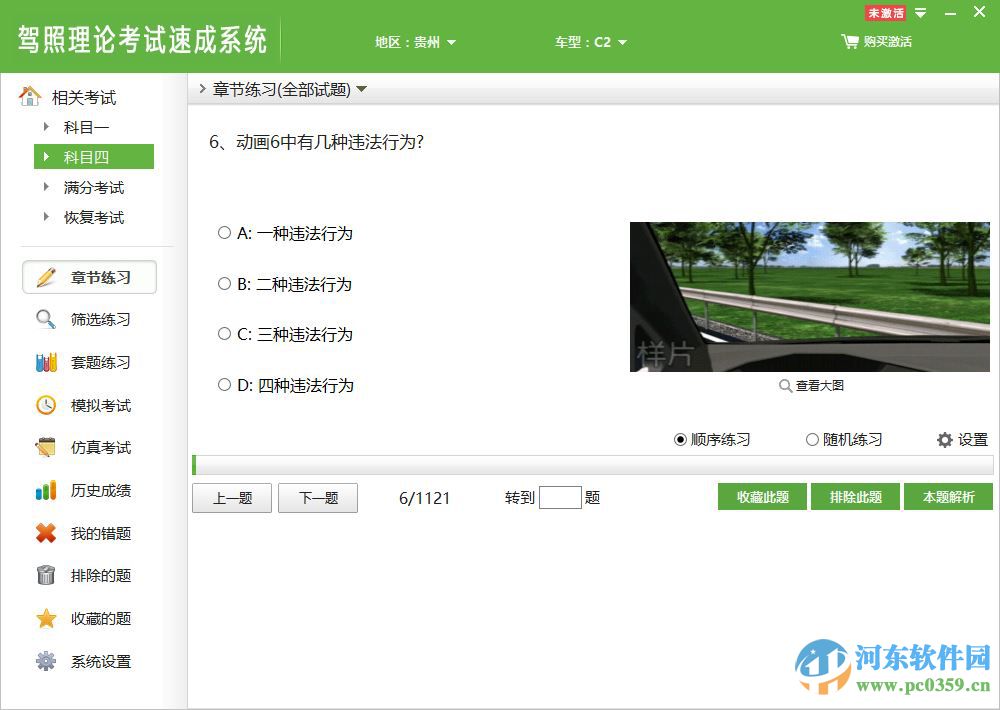Image resolution: width=1000 pixels, height=710 pixels.
Task: Open 仿真考试 simulation exam
Action: [89, 448]
